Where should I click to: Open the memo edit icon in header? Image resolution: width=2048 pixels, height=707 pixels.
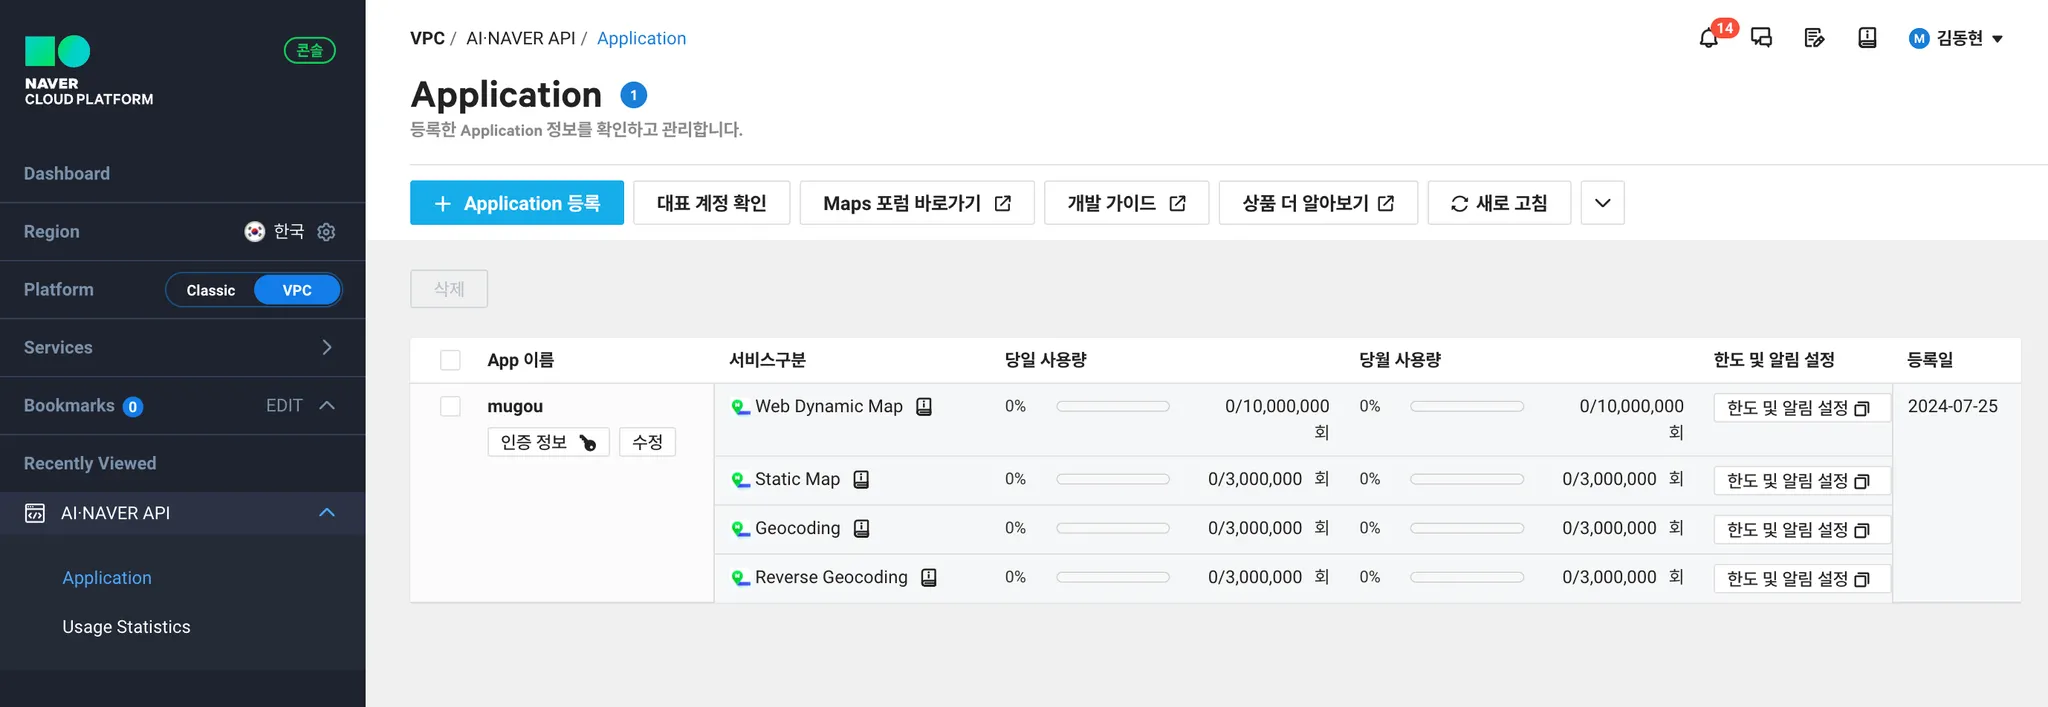tap(1814, 38)
